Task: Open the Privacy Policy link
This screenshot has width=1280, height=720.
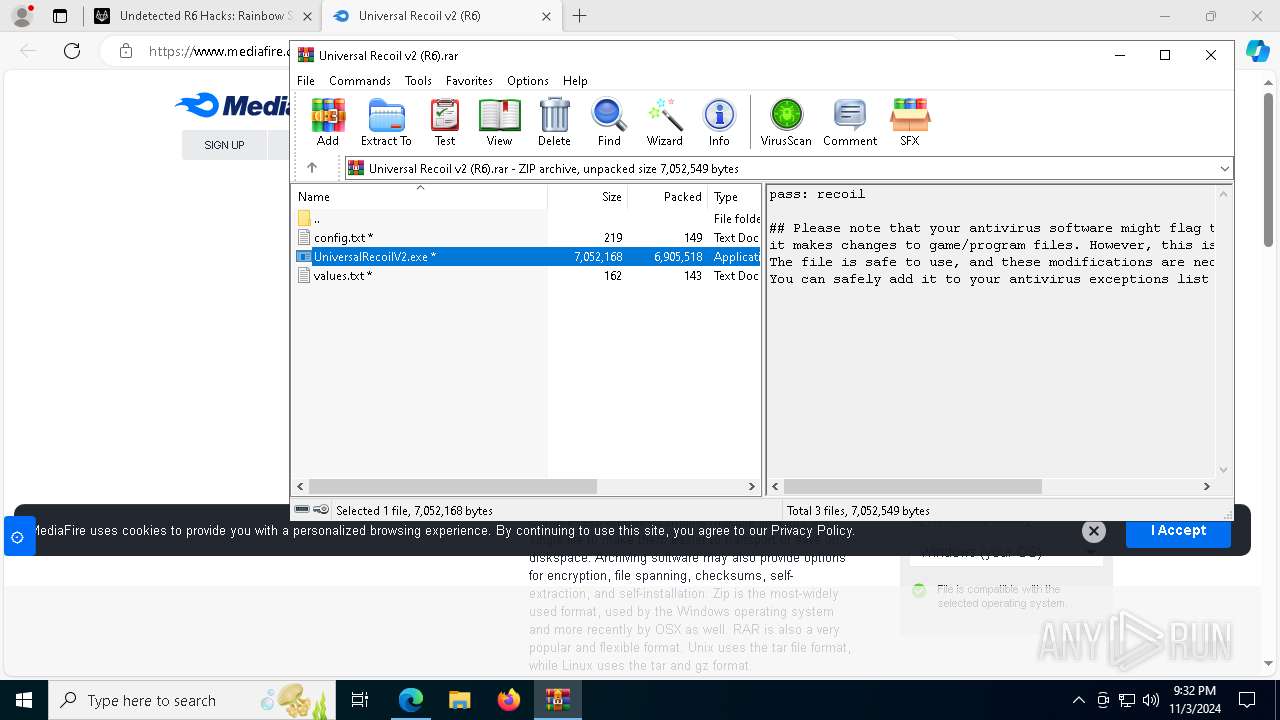Action: (x=812, y=531)
